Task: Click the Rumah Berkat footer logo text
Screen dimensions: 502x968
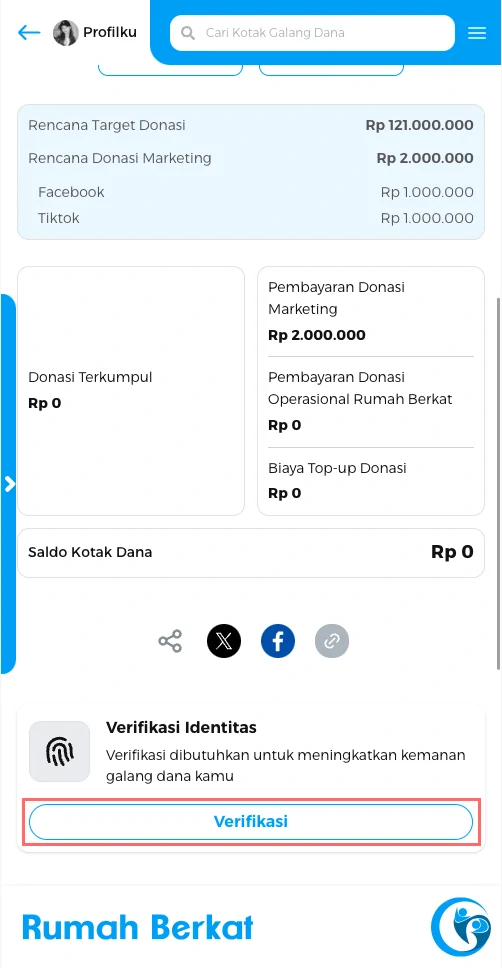Action: click(138, 927)
